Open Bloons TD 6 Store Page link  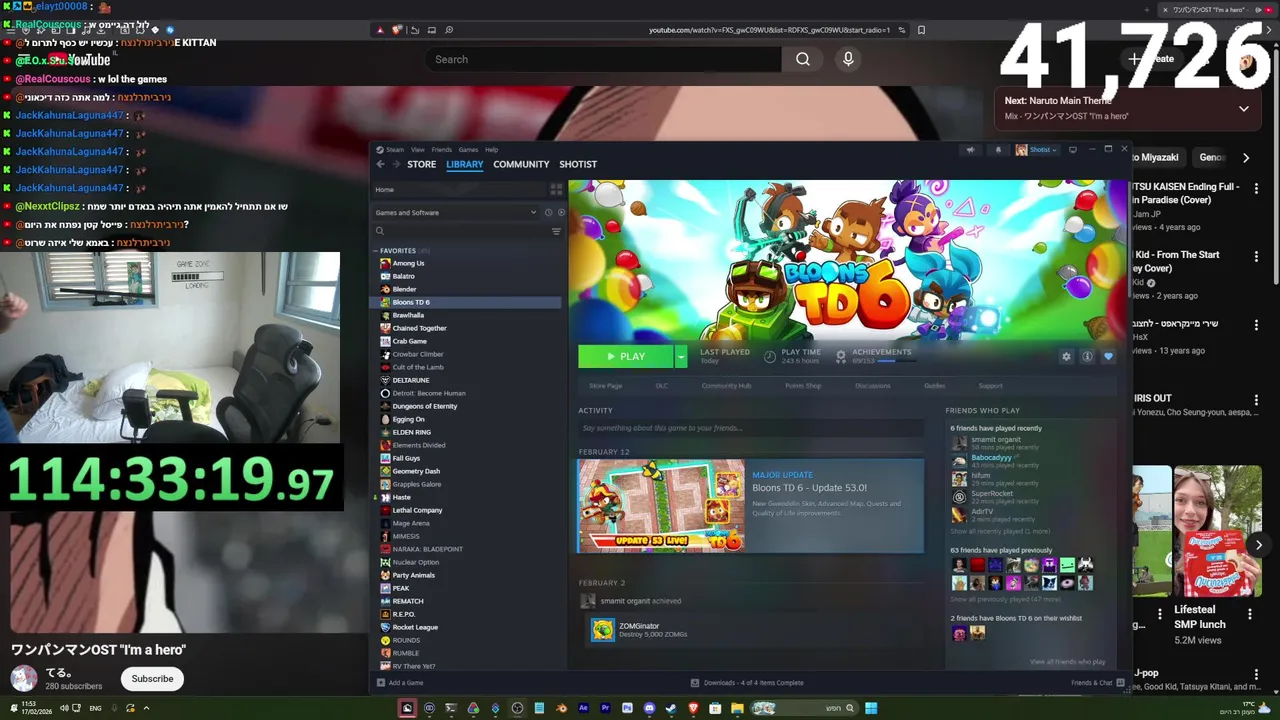tap(605, 386)
